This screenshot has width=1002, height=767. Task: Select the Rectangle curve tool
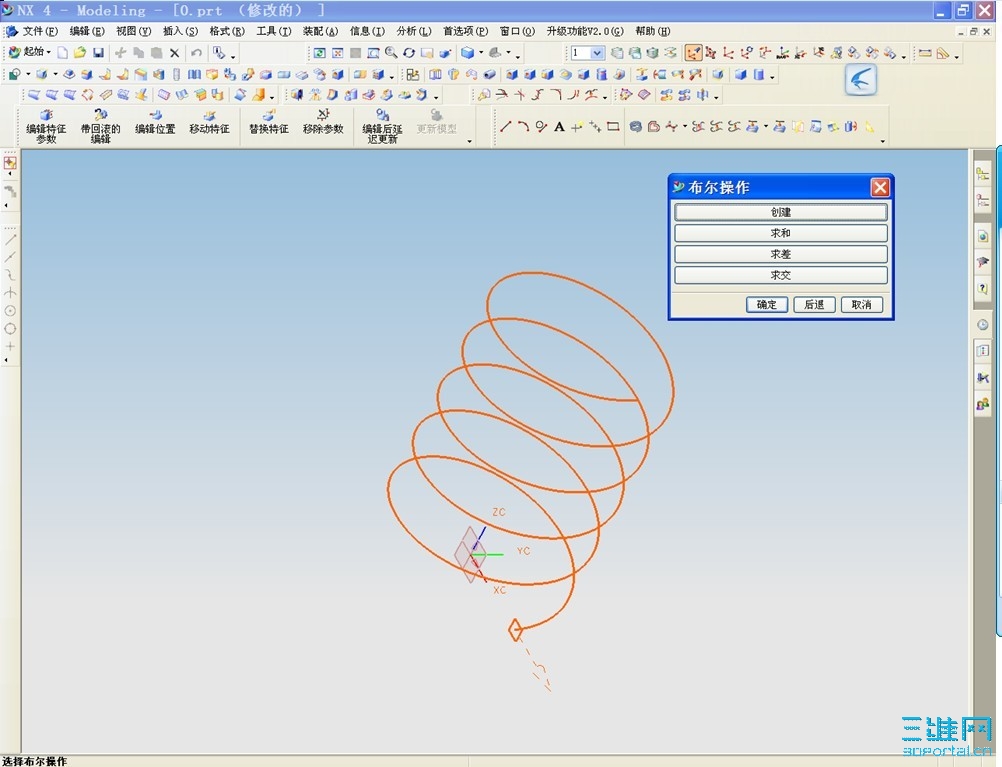tap(613, 127)
